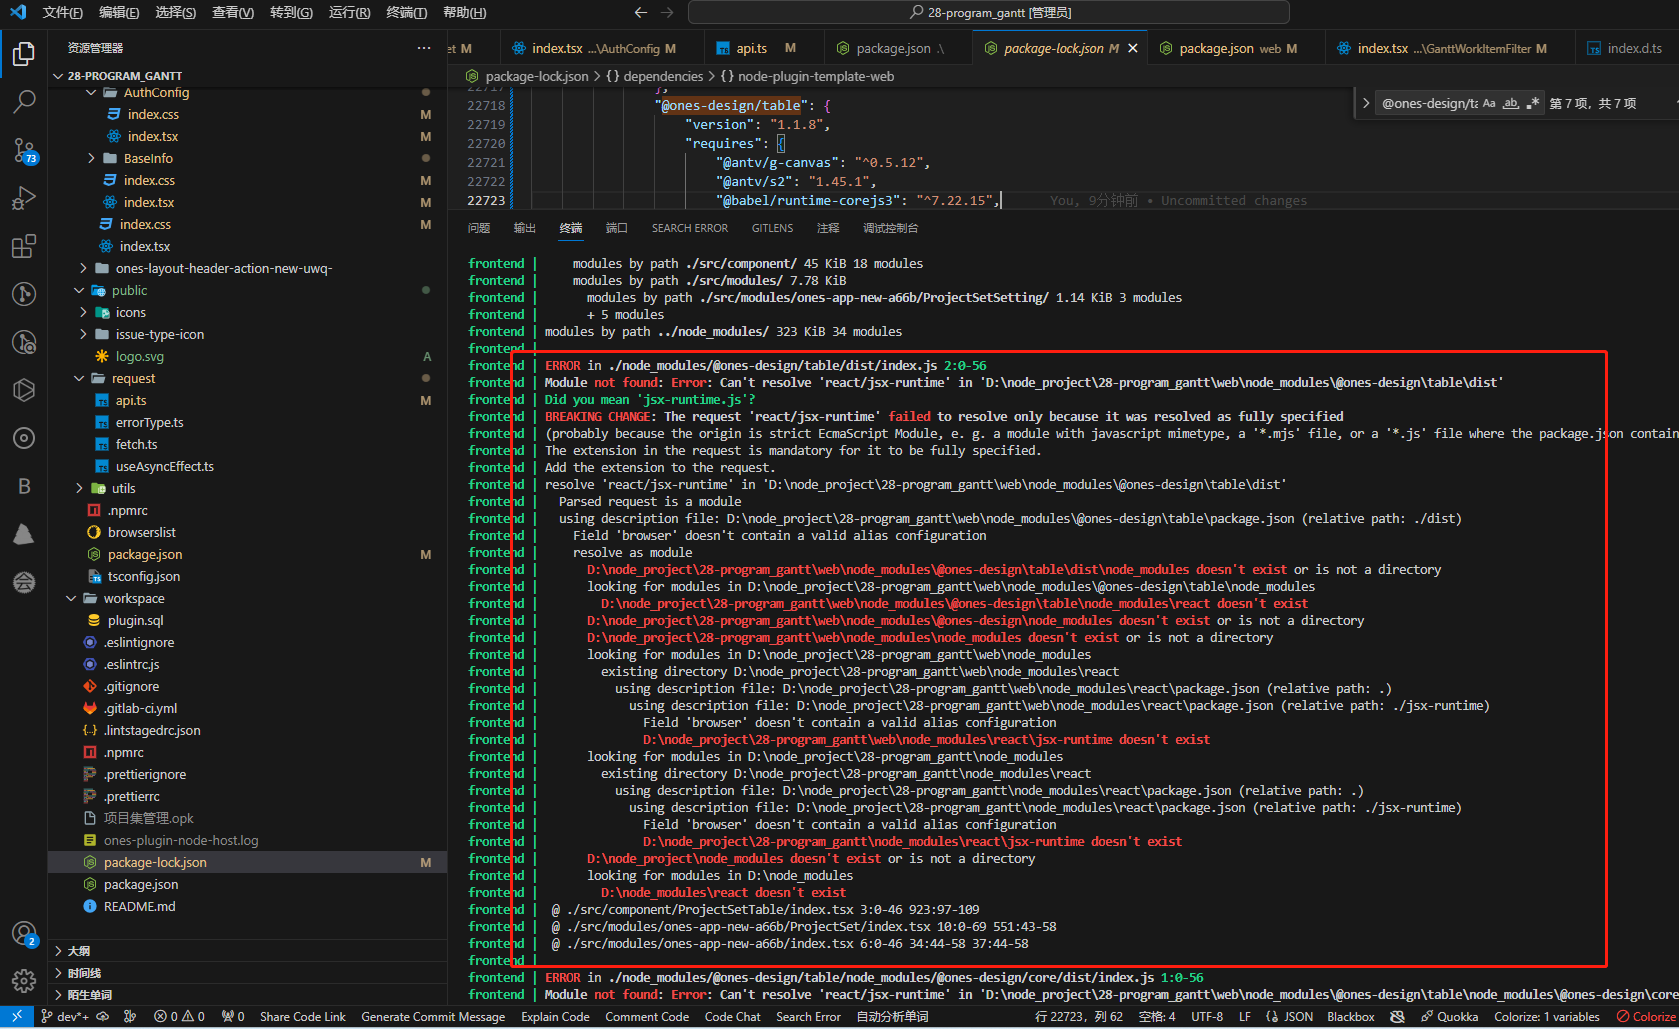
Task: Open the Explorer view in activity bar
Action: pyautogui.click(x=24, y=54)
